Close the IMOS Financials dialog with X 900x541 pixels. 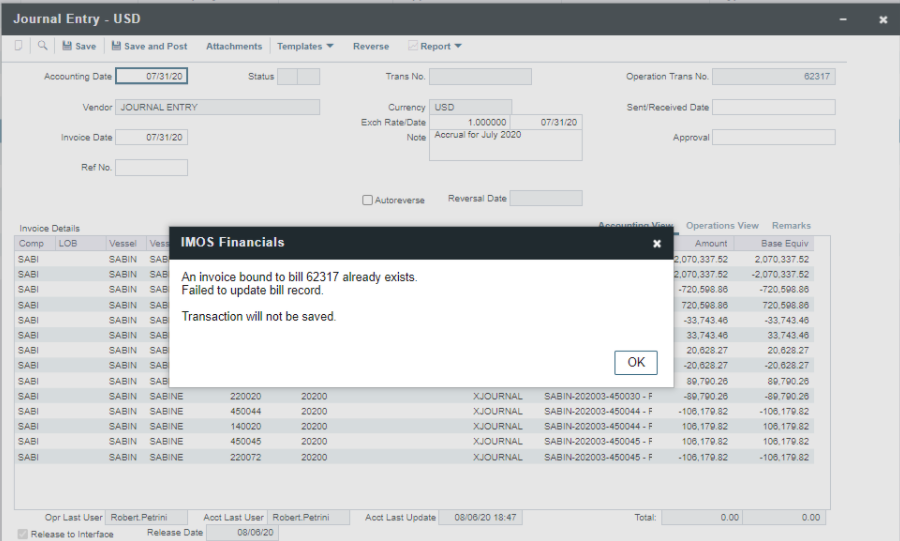(x=657, y=243)
